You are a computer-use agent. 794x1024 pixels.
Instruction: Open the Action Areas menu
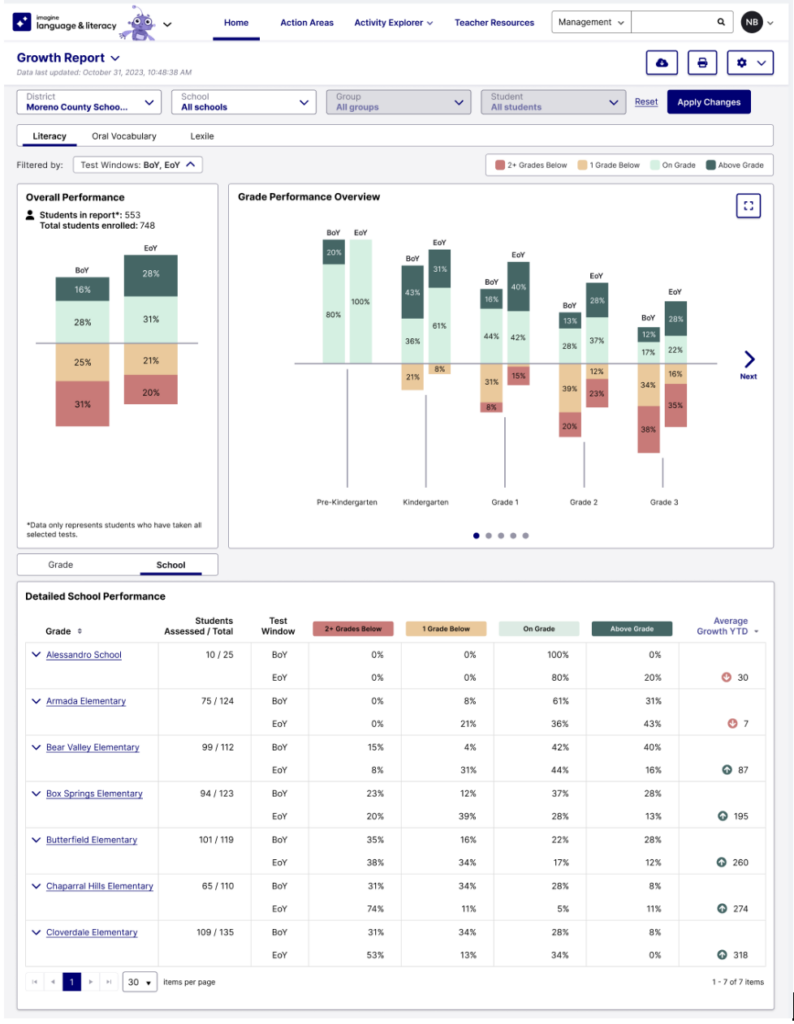pyautogui.click(x=307, y=22)
